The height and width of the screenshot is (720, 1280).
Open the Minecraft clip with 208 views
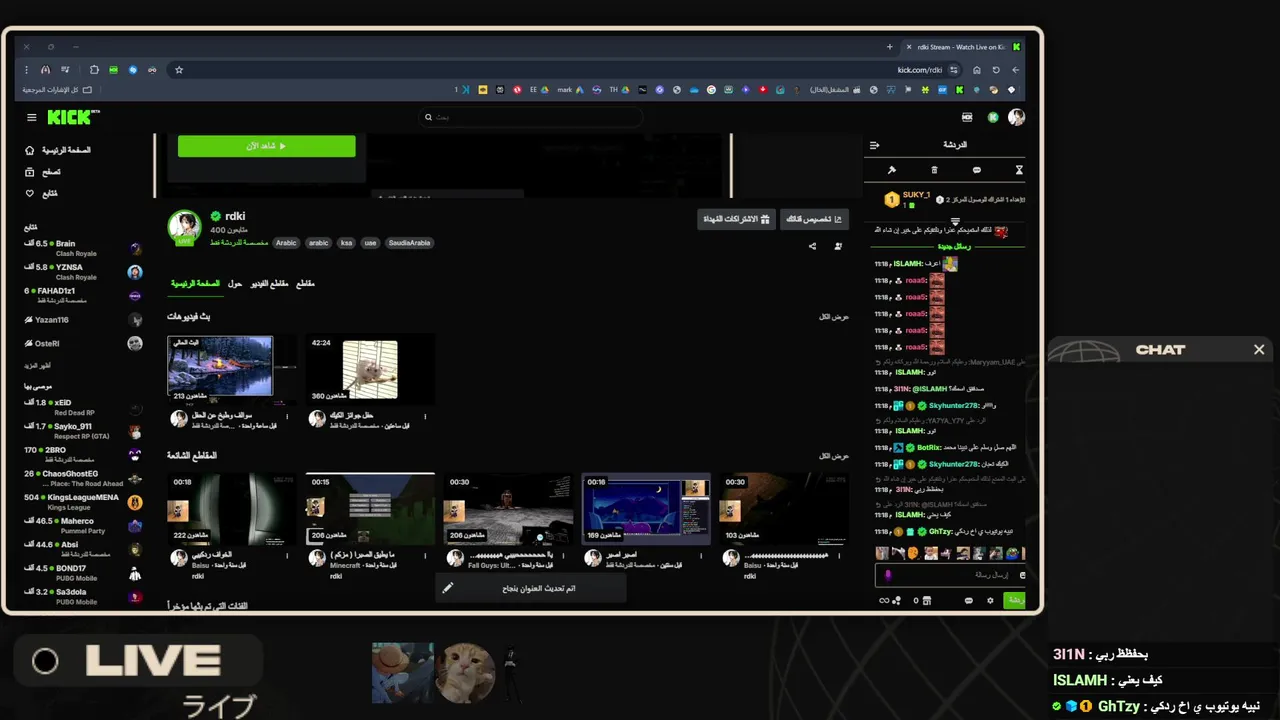[369, 509]
